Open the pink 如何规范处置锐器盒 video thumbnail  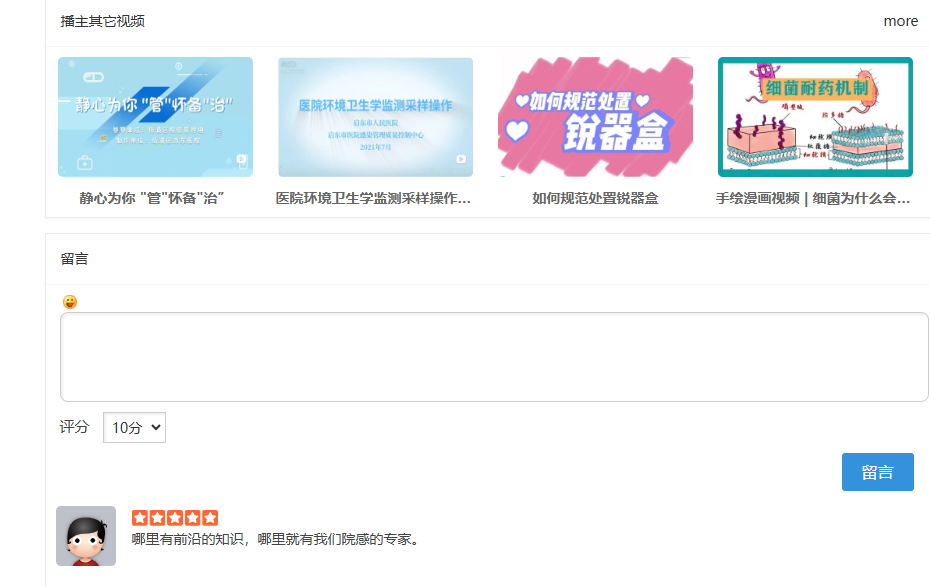tap(595, 117)
